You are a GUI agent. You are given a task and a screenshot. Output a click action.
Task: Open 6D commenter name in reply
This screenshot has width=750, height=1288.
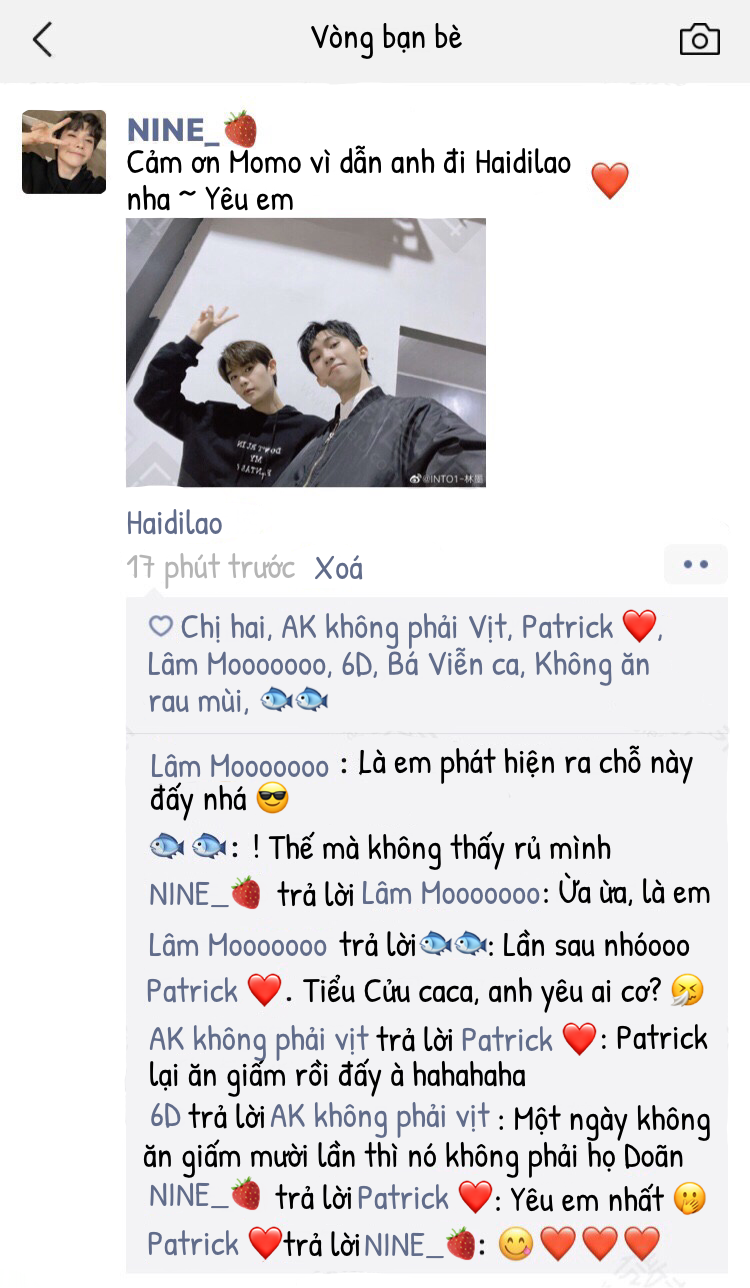pyautogui.click(x=166, y=1116)
